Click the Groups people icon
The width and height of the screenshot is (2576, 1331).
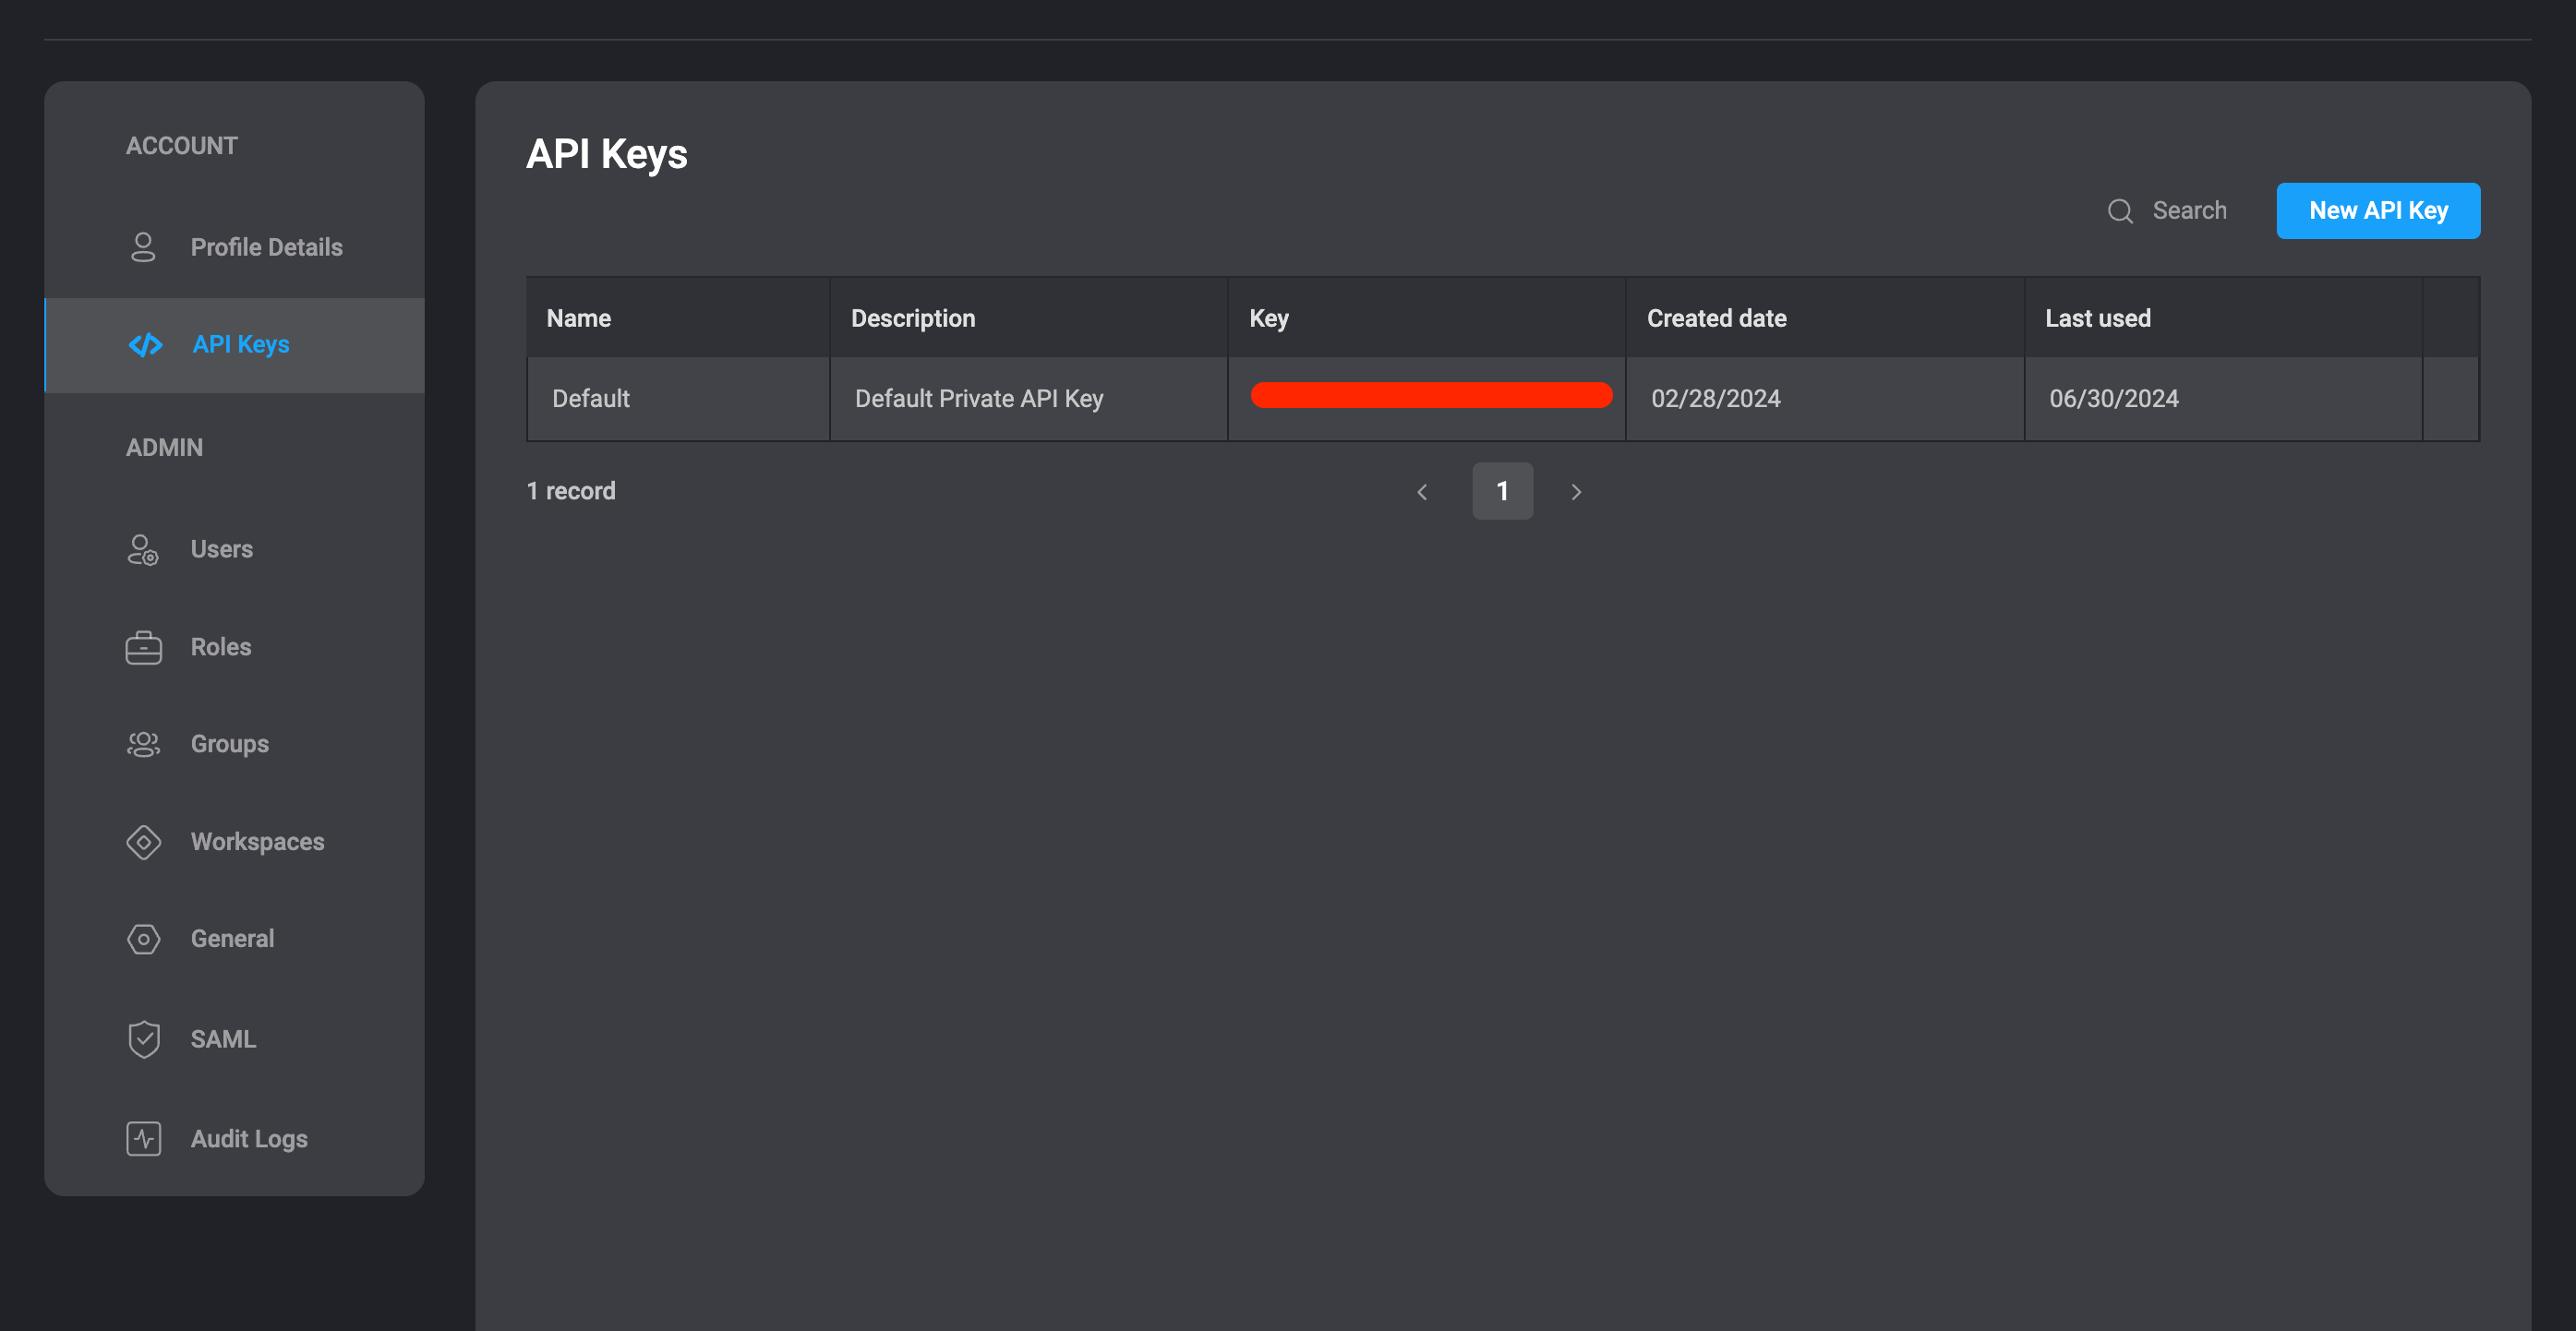click(143, 744)
